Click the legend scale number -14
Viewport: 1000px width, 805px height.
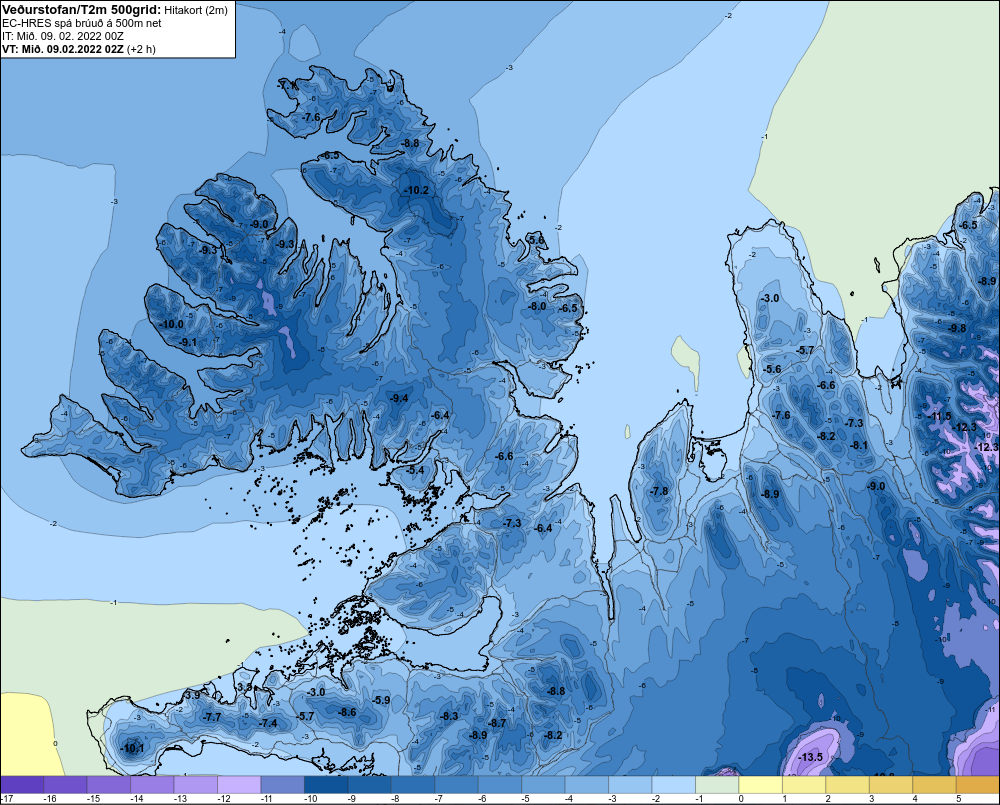point(137,799)
